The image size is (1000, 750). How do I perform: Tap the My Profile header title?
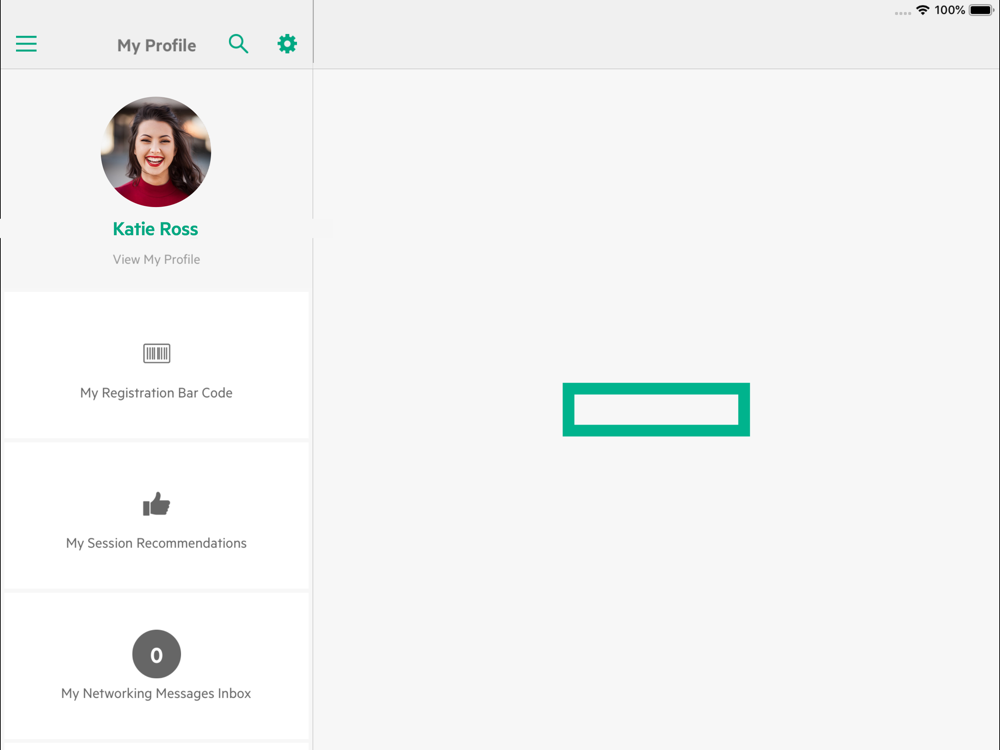click(156, 45)
